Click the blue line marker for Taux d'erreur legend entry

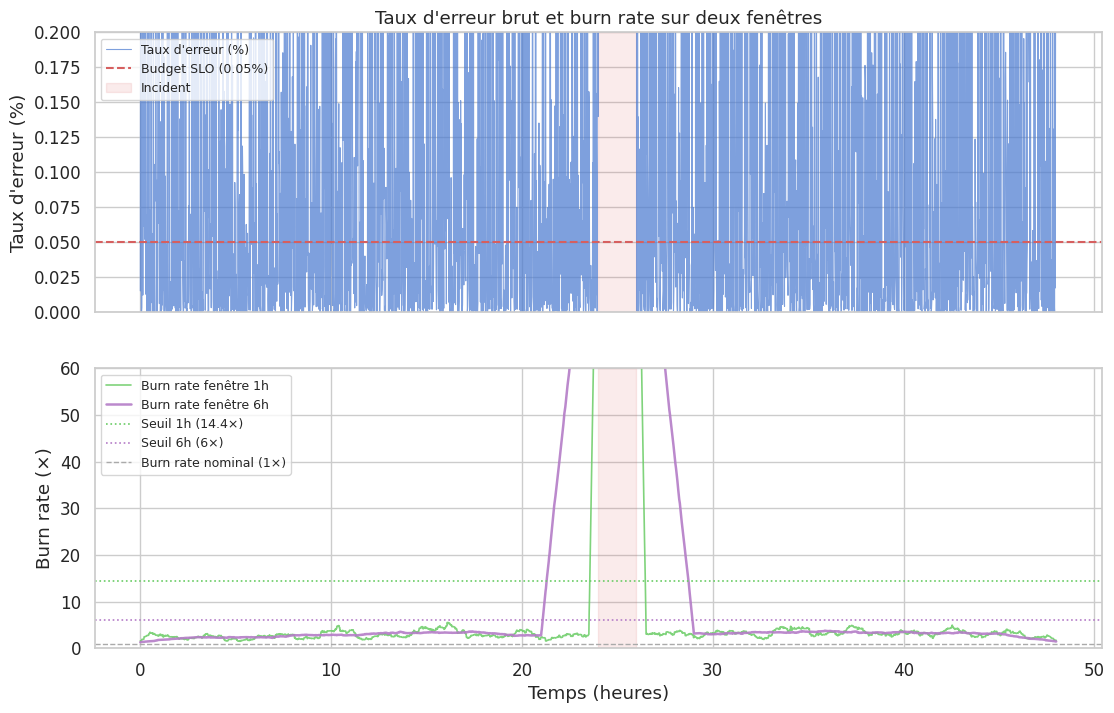119,50
